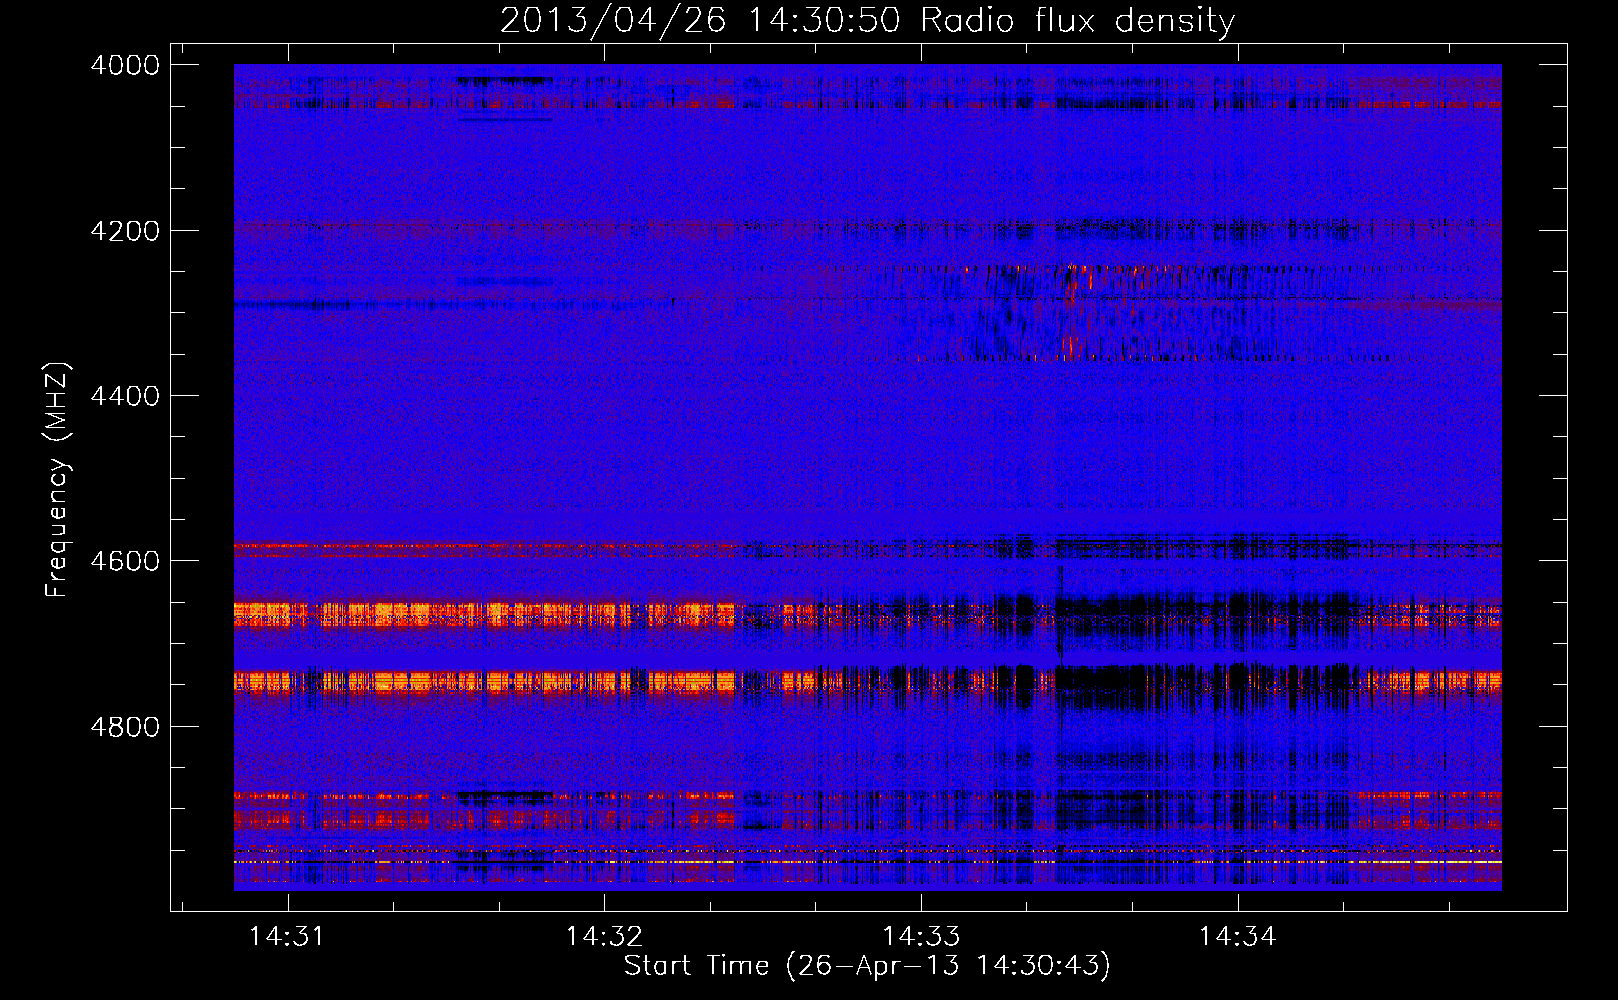
Task: Click the 4000 frequency tick label
Action: click(x=124, y=65)
